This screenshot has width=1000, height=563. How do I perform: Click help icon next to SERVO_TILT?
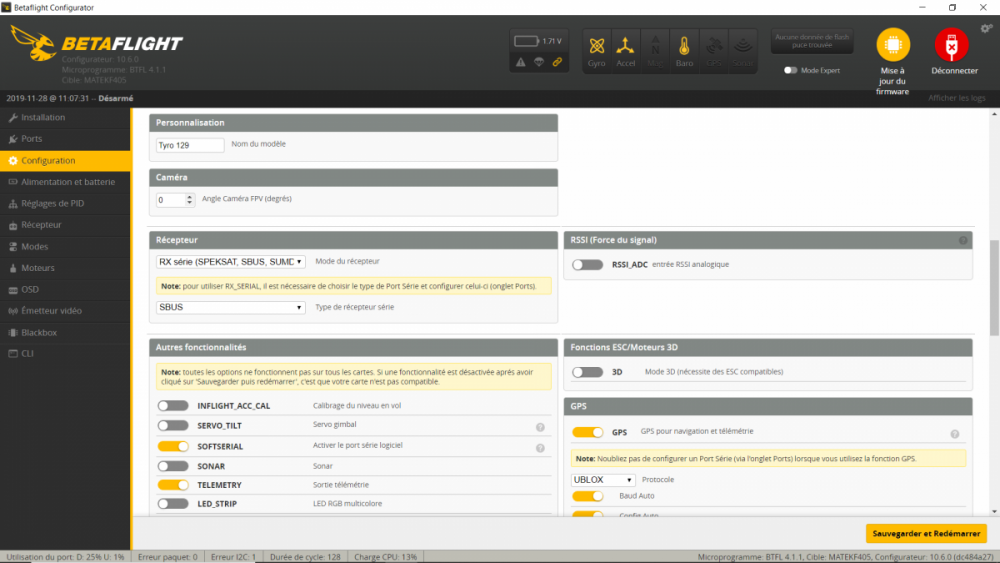pos(540,427)
